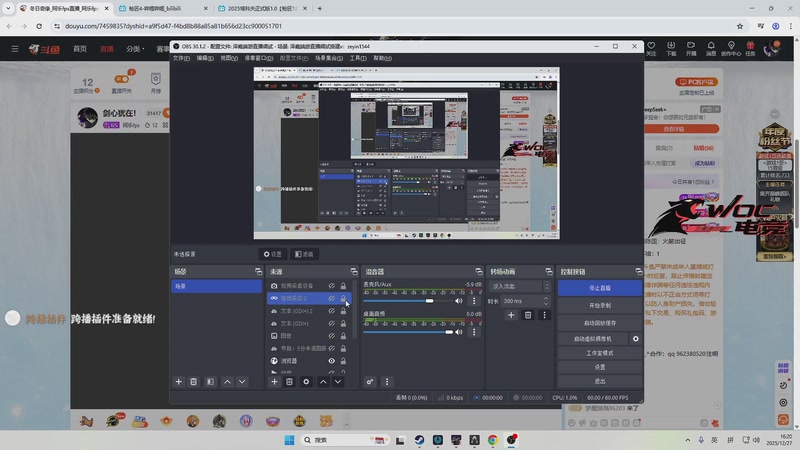800x450 pixels.
Task: Move selected source down in 来源 panel
Action: pyautogui.click(x=338, y=382)
